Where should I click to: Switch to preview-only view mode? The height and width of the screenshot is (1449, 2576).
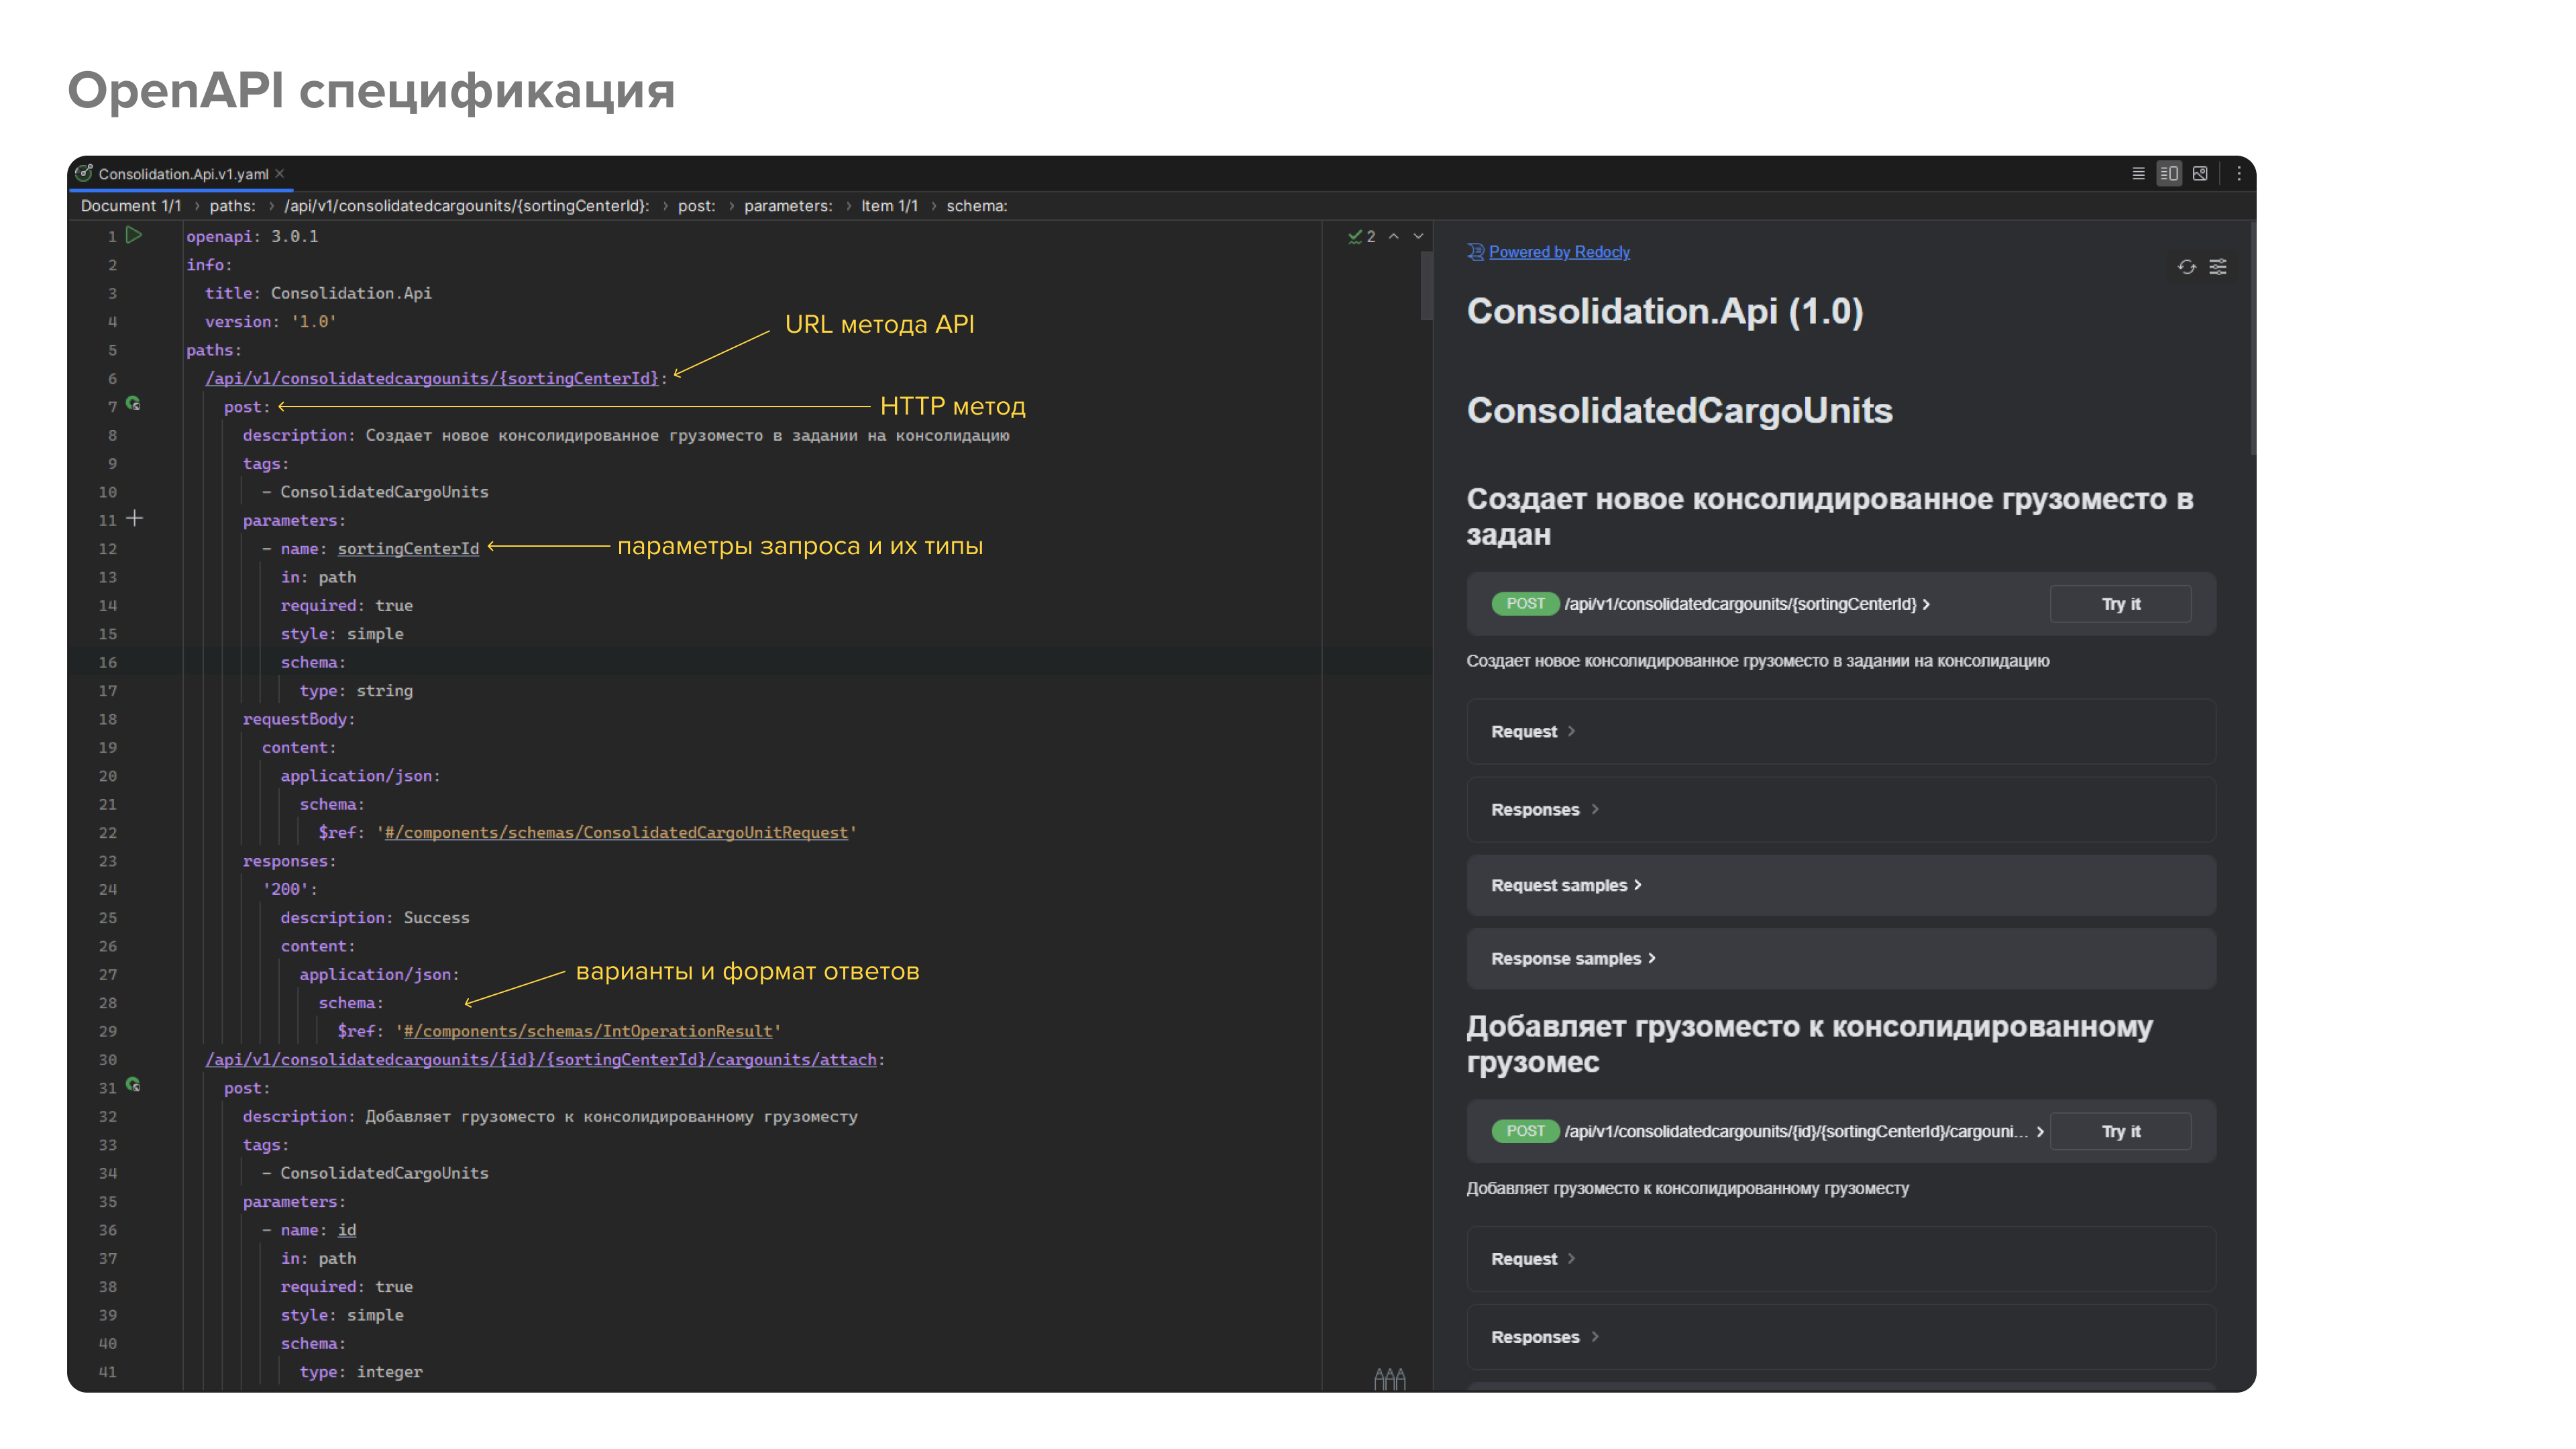tap(2200, 174)
